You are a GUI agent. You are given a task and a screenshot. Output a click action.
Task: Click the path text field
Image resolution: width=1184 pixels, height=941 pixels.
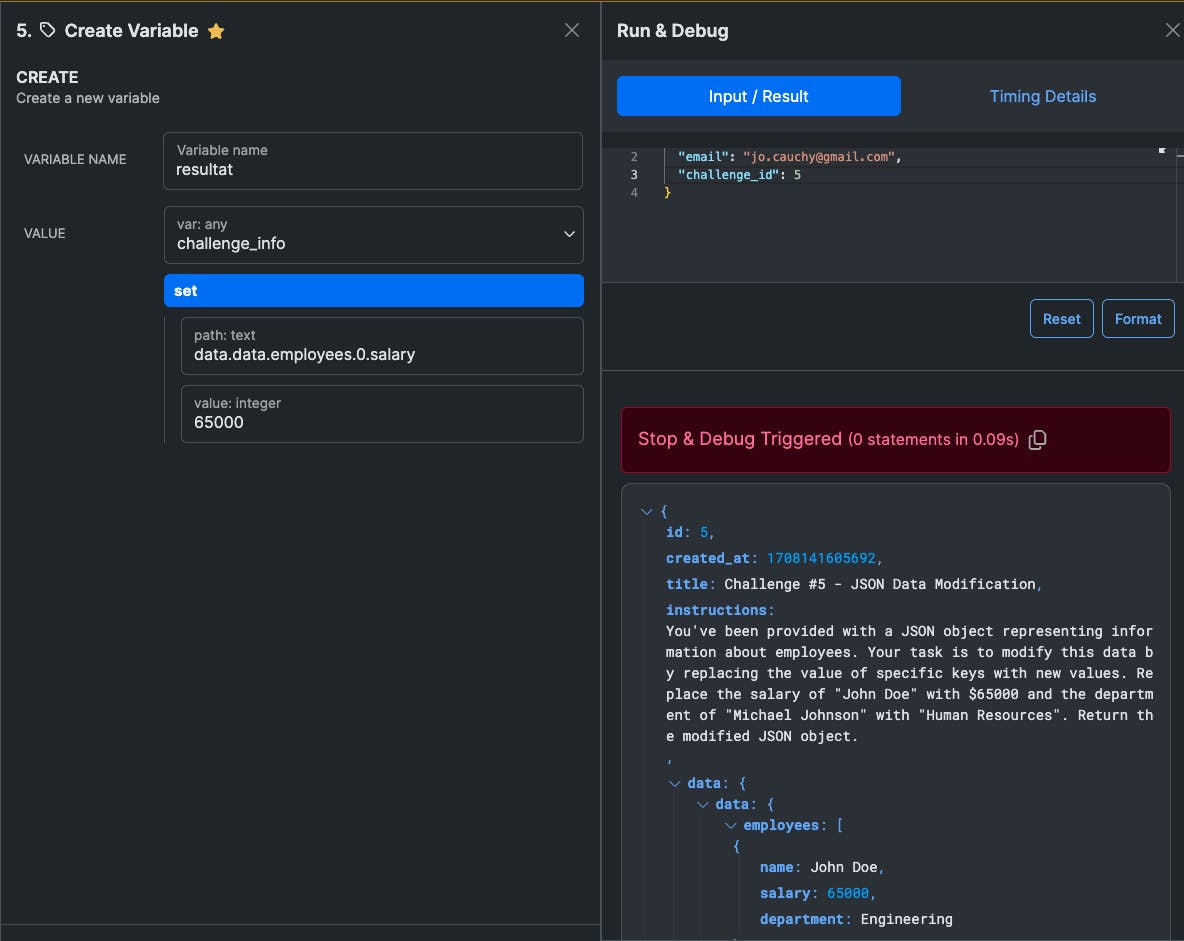coord(381,346)
